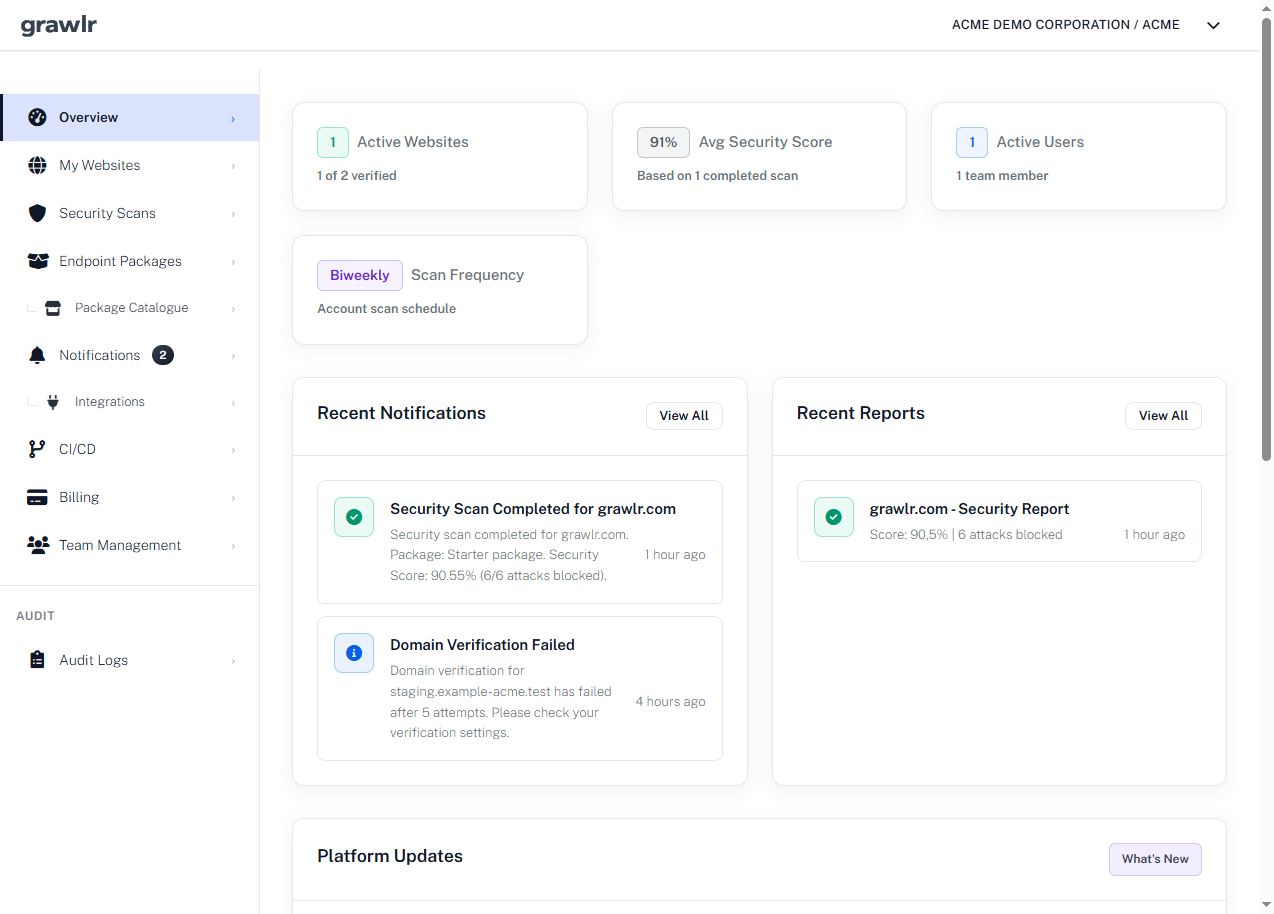Open Audit Logs page
The width and height of the screenshot is (1274, 914).
(130, 660)
